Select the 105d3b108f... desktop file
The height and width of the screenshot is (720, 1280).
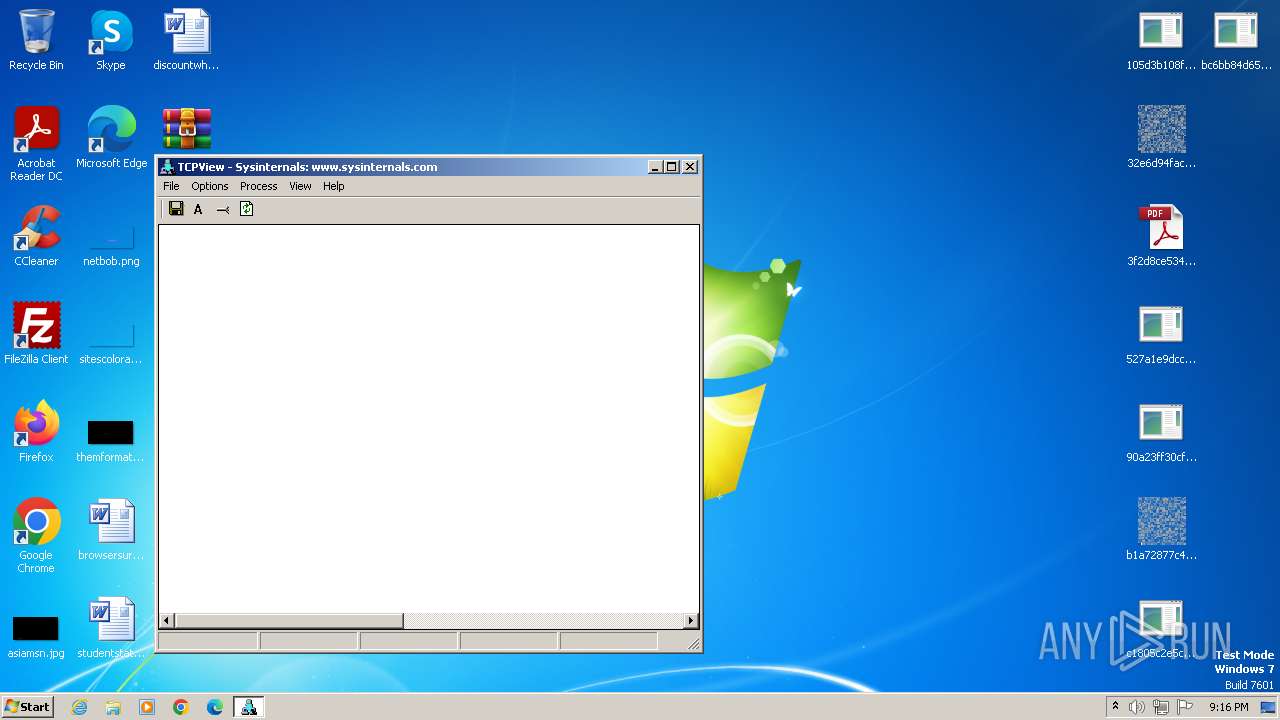click(1161, 40)
